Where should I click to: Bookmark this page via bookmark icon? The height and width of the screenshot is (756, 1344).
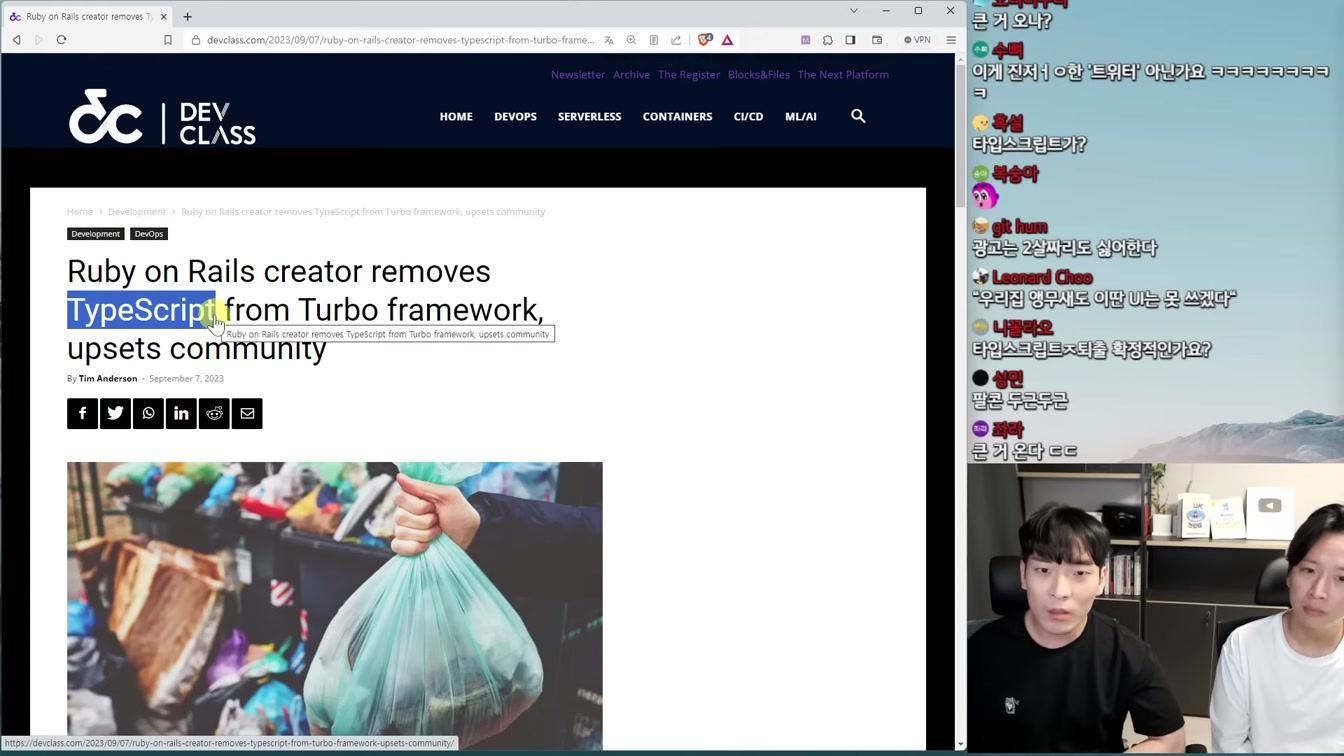[x=168, y=40]
